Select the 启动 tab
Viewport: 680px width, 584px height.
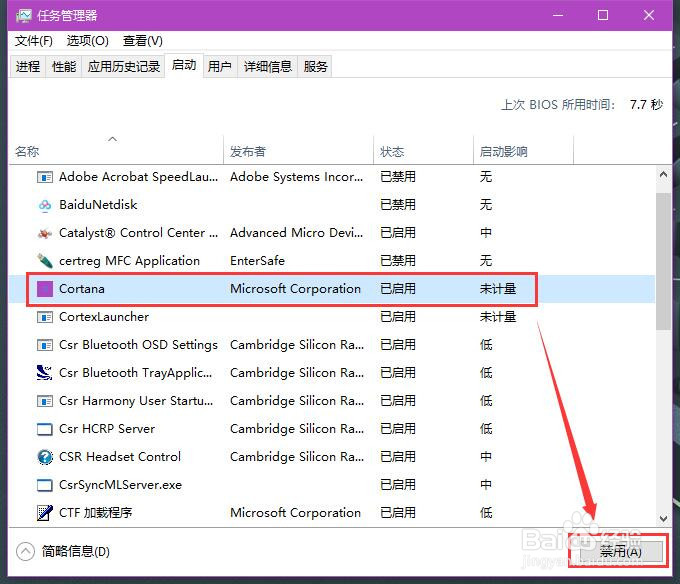click(184, 65)
